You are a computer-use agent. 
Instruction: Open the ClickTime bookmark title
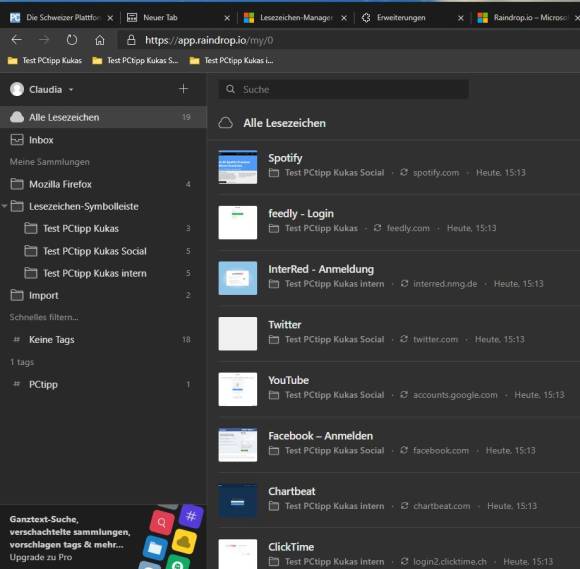(291, 547)
